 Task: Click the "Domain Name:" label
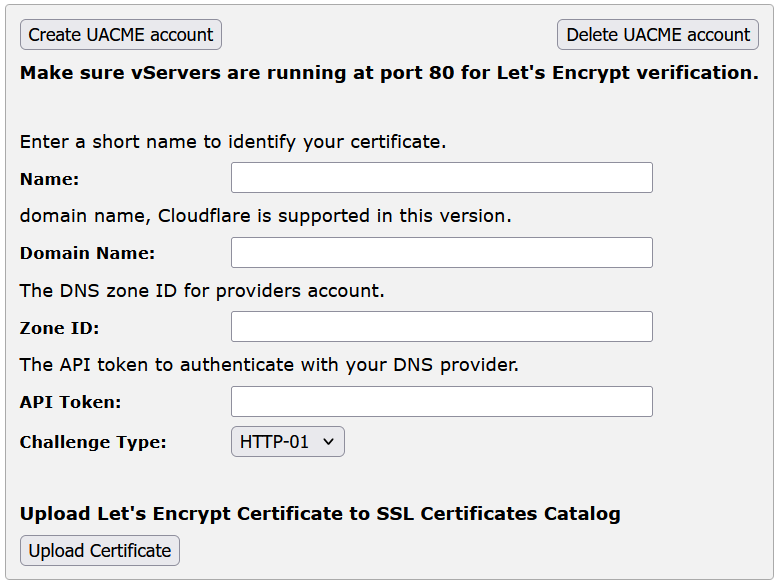(87, 254)
